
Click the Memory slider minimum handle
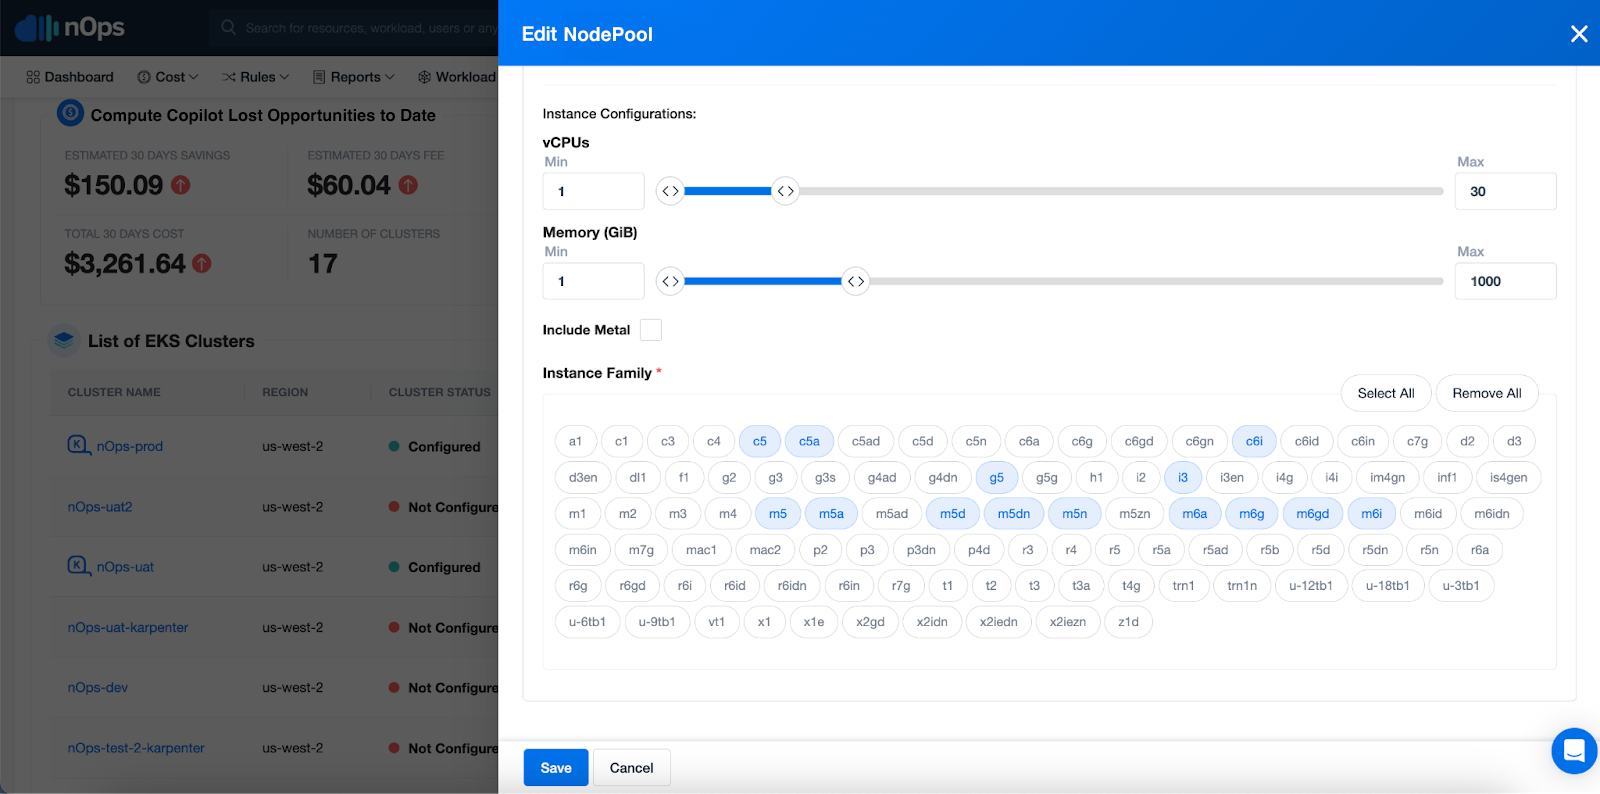pos(670,281)
